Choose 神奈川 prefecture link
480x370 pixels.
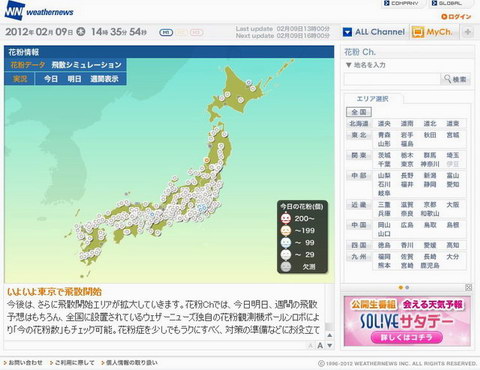[430, 164]
